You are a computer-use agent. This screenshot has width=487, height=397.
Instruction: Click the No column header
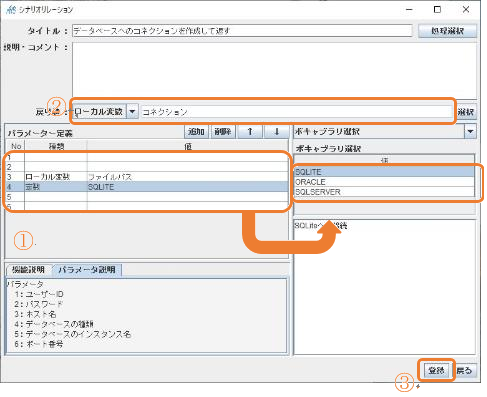click(16, 146)
